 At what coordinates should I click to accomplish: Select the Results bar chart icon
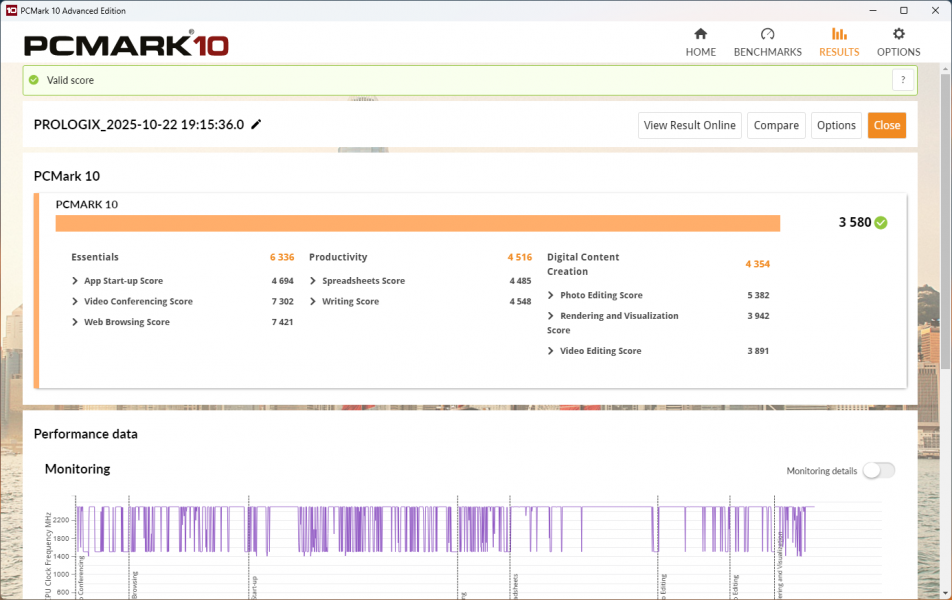pos(839,34)
